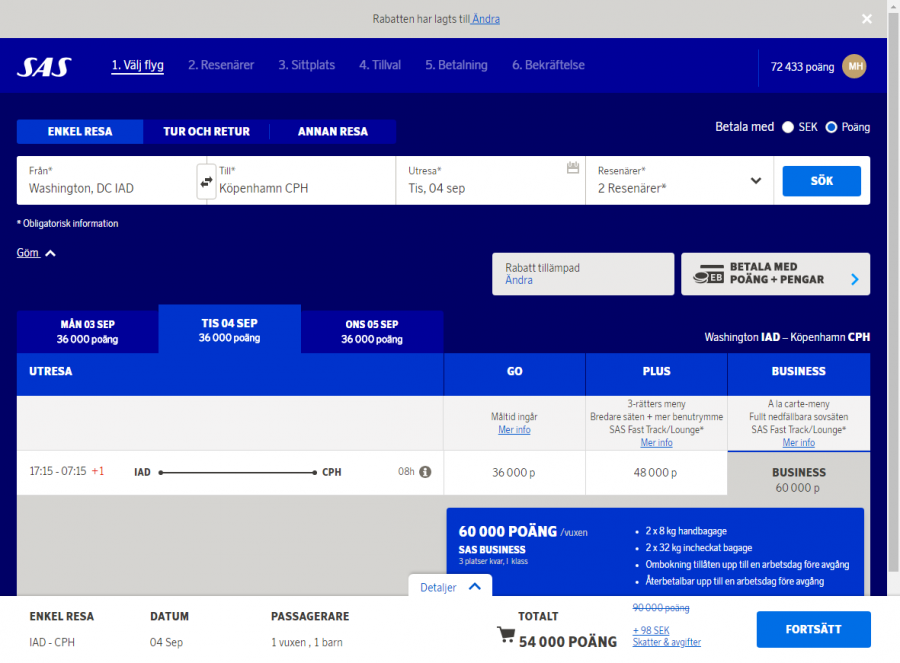900x663 pixels.
Task: Select Poäng as payment method
Action: point(832,127)
